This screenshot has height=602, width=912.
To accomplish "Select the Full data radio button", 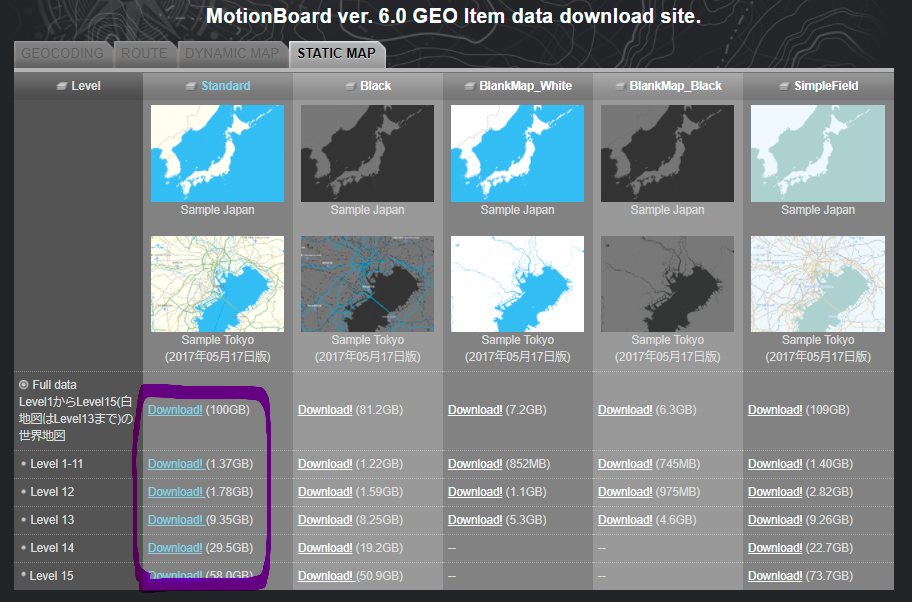I will point(24,384).
